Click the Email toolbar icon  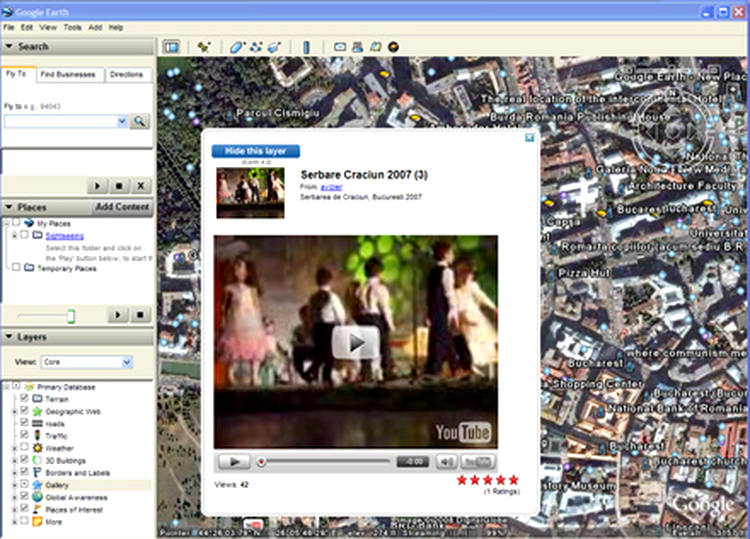pyautogui.click(x=340, y=47)
